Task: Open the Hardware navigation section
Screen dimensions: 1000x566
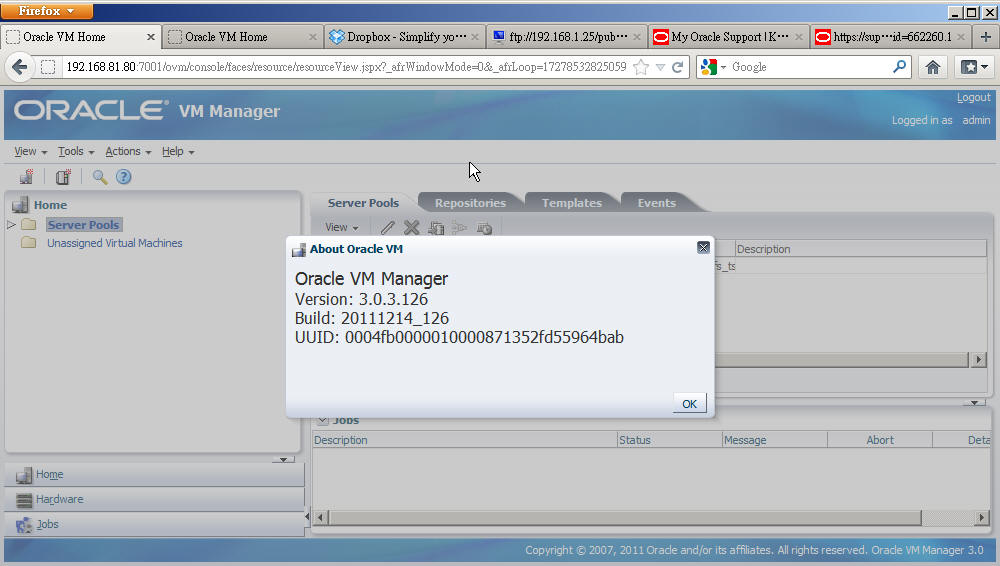Action: click(x=155, y=500)
